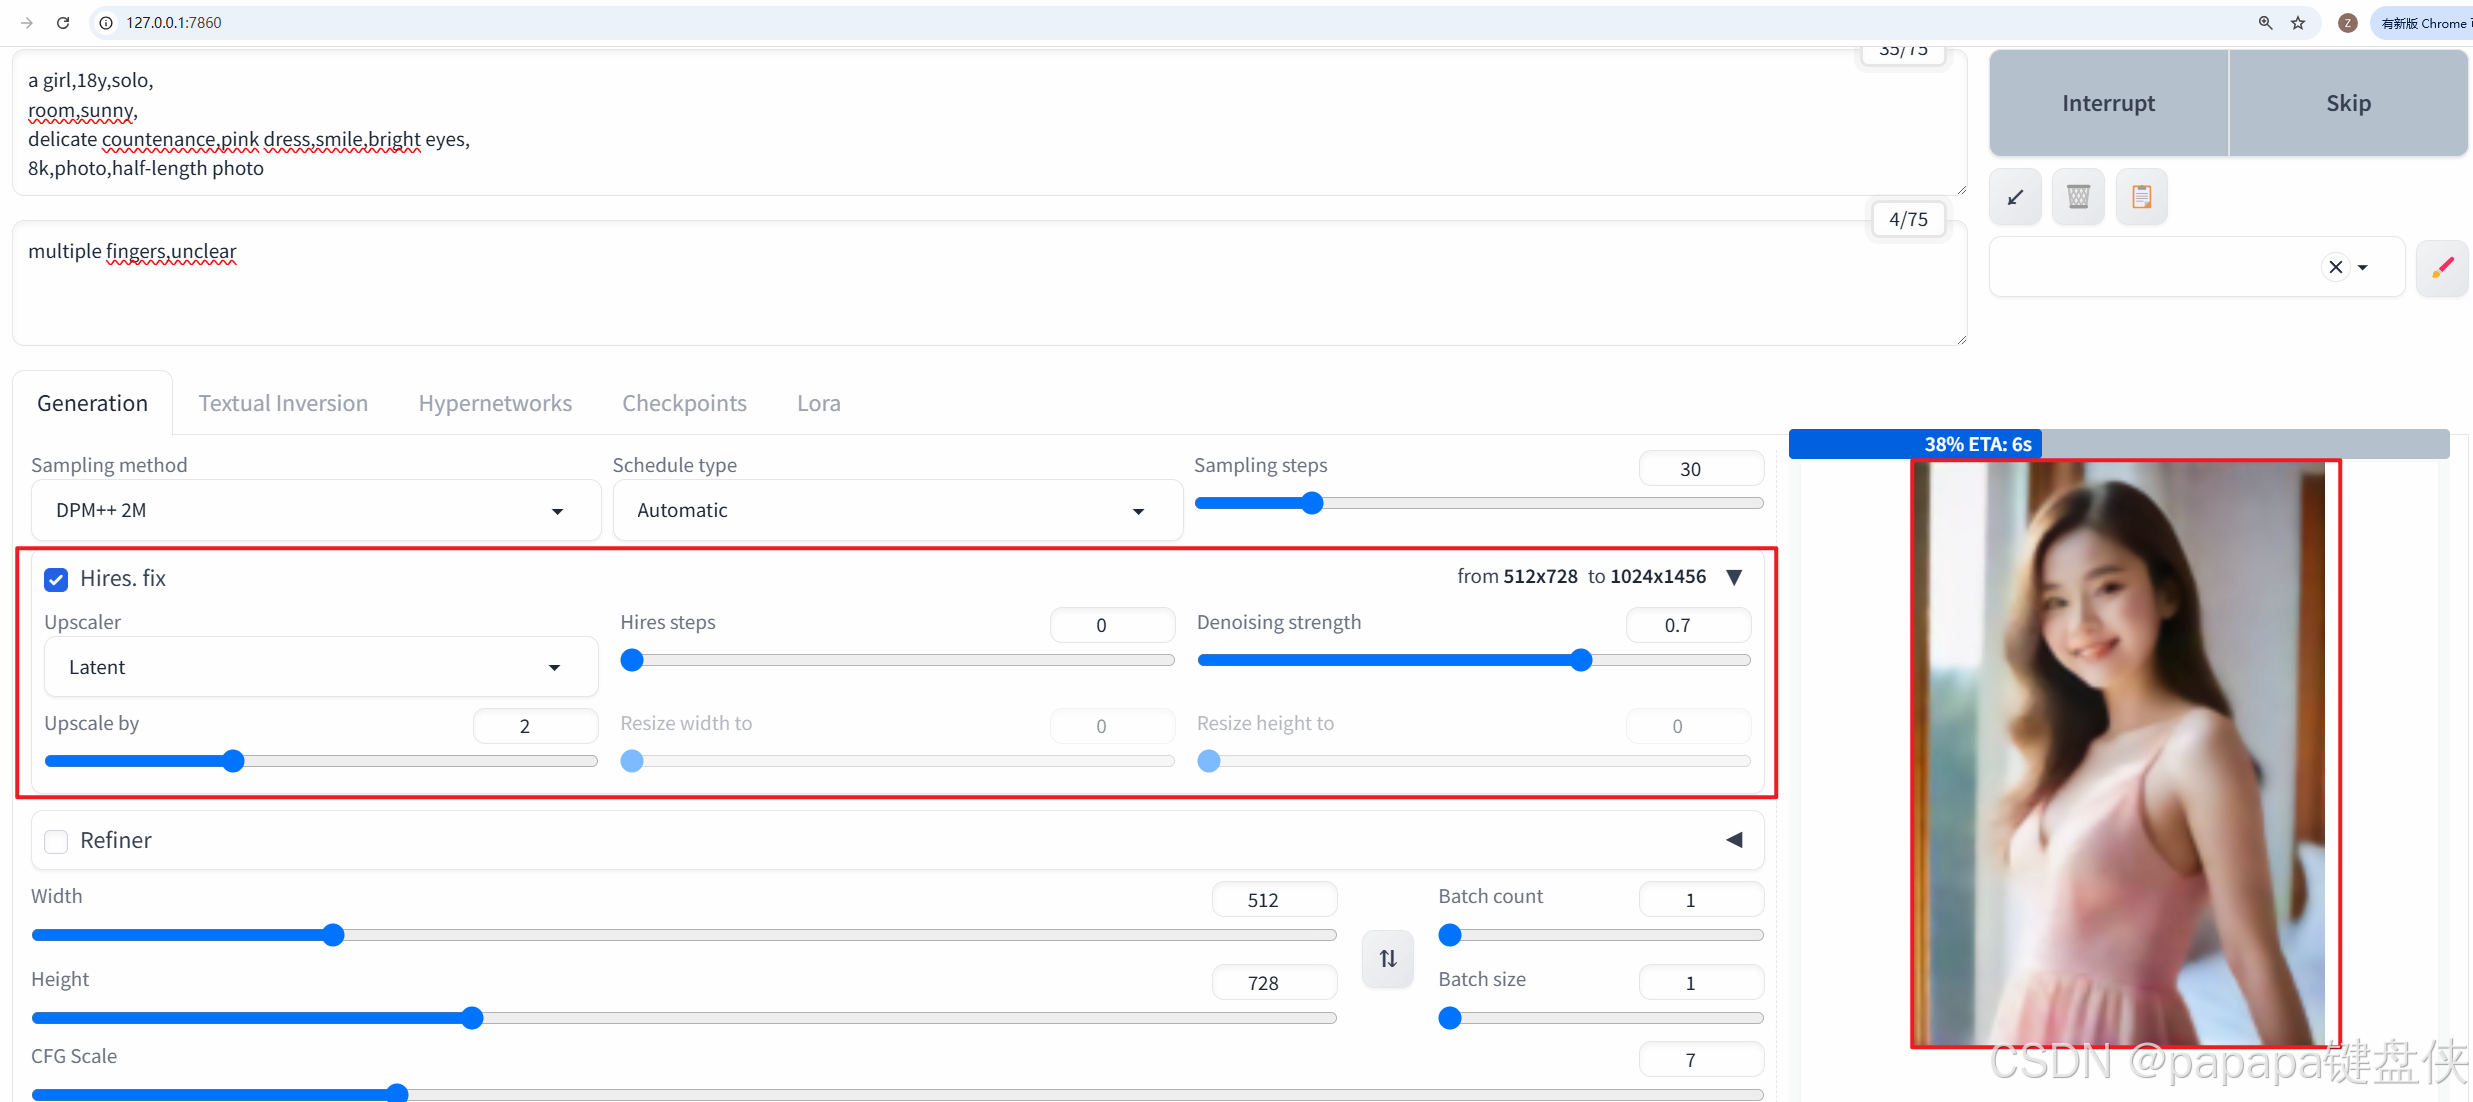
Task: Expand the Refiner section arrow
Action: (x=1734, y=840)
